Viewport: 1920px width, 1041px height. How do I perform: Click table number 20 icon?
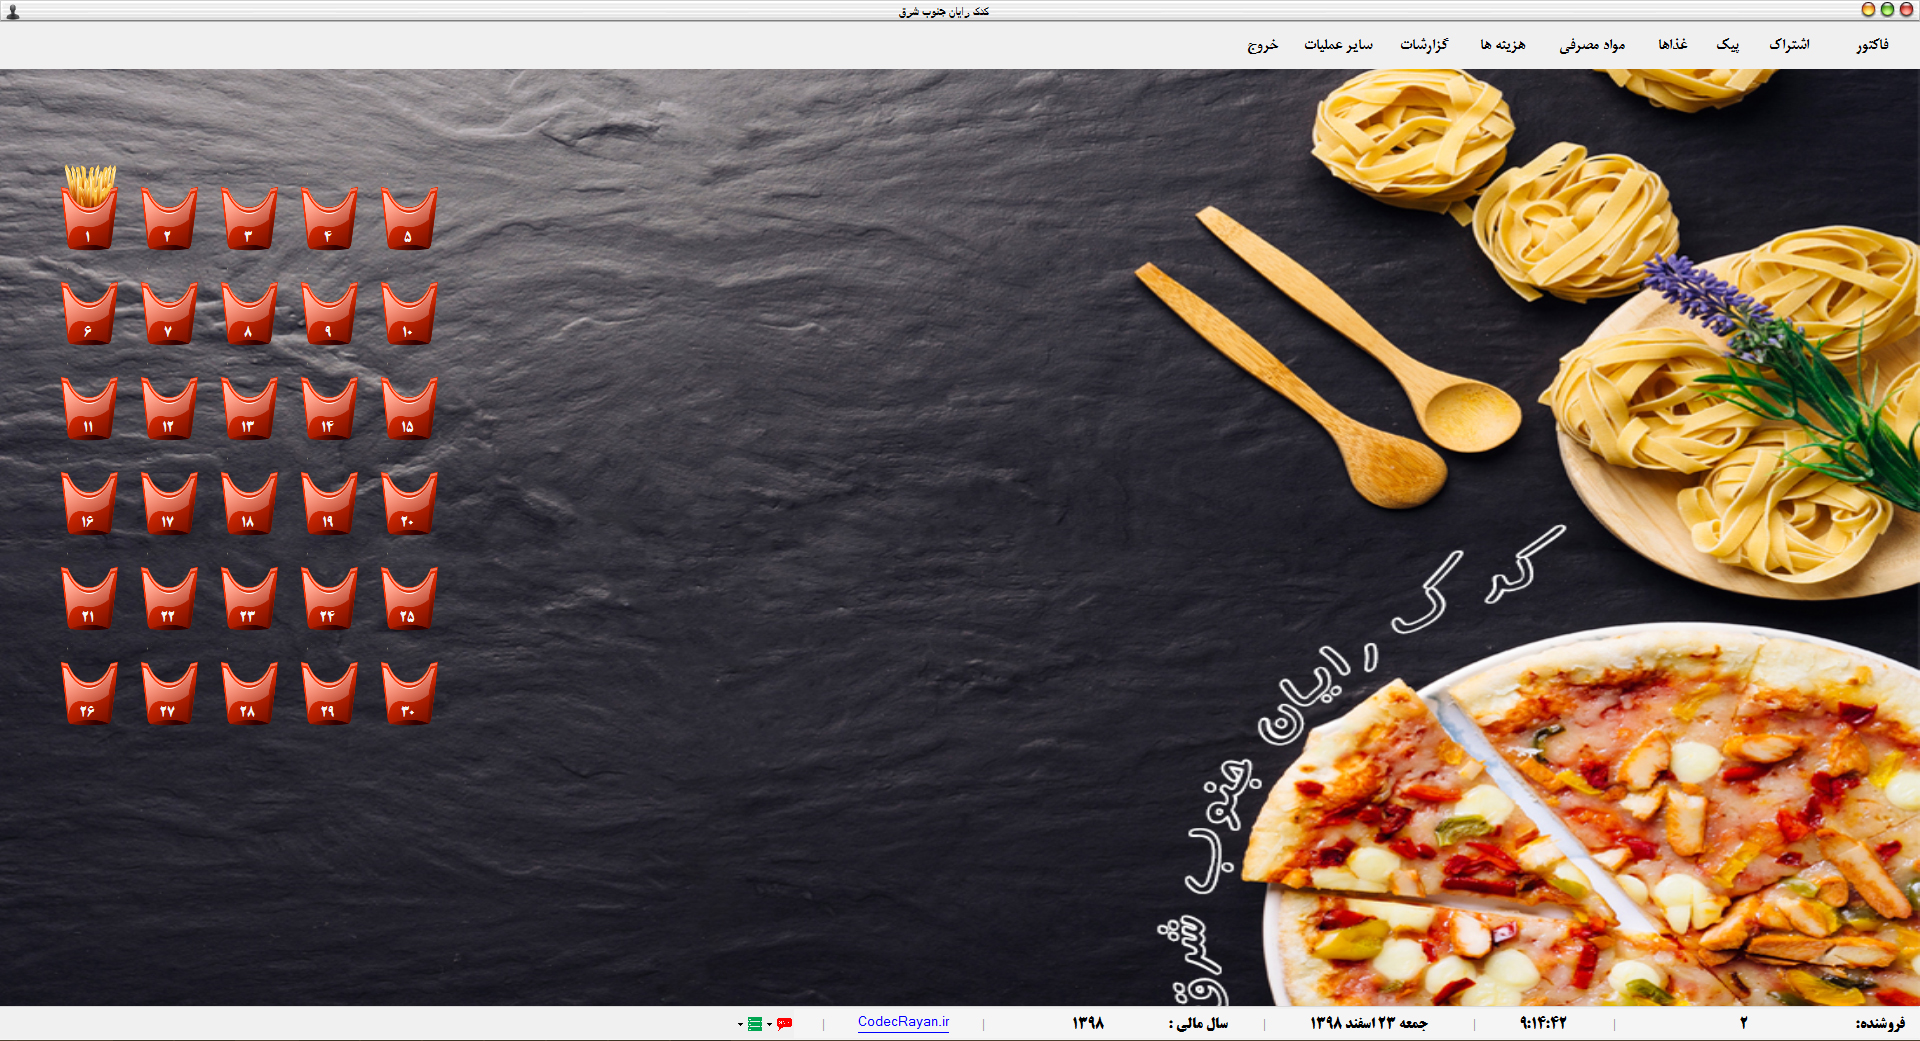pyautogui.click(x=409, y=503)
